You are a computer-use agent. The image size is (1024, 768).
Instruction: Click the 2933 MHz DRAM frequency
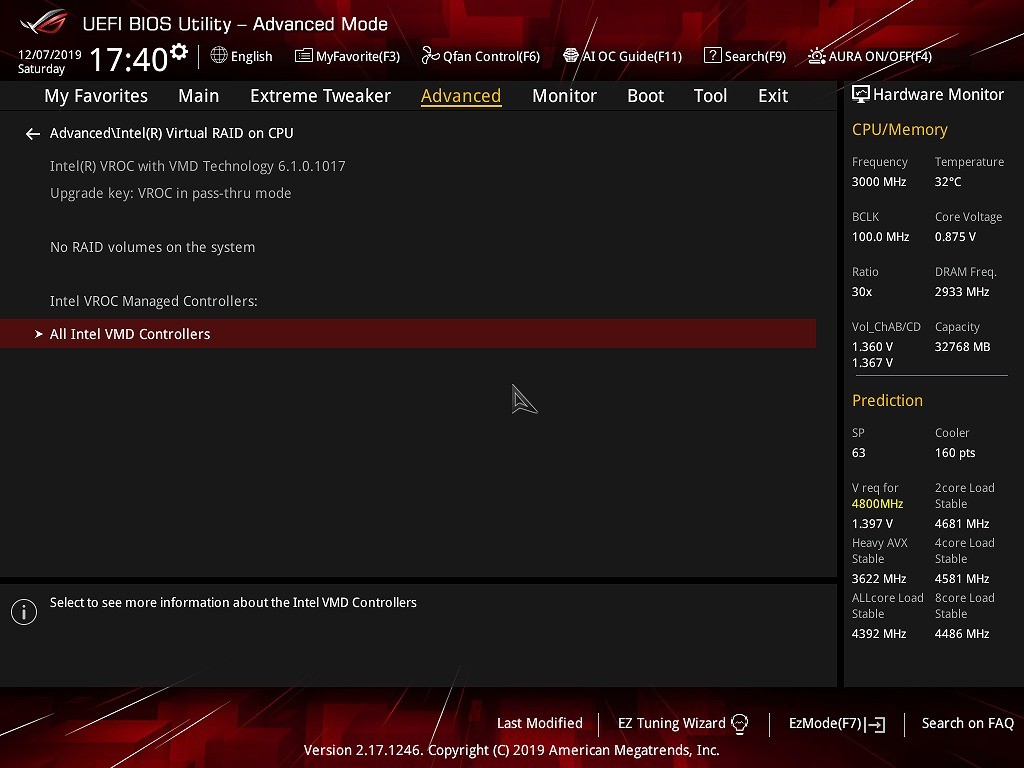click(962, 292)
